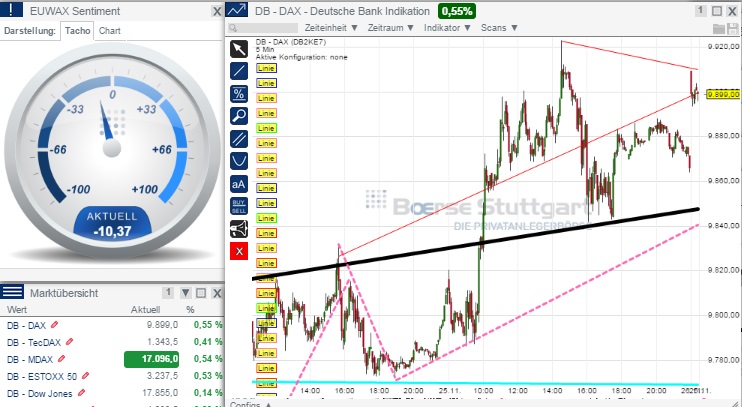Click the 0,55% green change badge
Screen dimensions: 742x407
tap(457, 10)
